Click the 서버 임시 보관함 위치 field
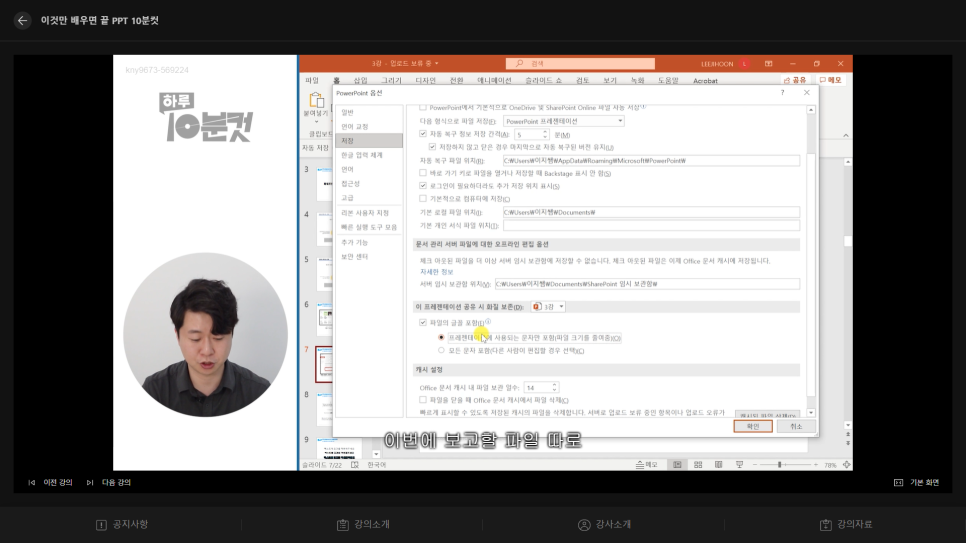 (647, 284)
